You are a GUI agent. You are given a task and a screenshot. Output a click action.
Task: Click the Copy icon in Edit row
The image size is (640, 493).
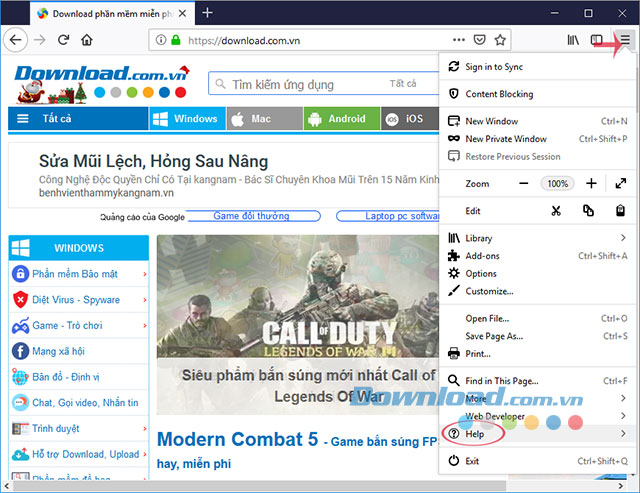point(588,211)
